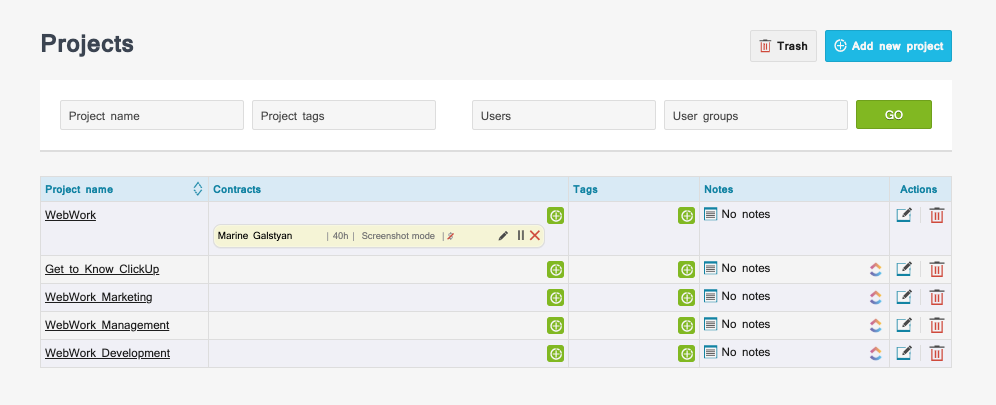Edit the WebWork Management project
Image resolution: width=996 pixels, height=405 pixels.
coord(904,325)
